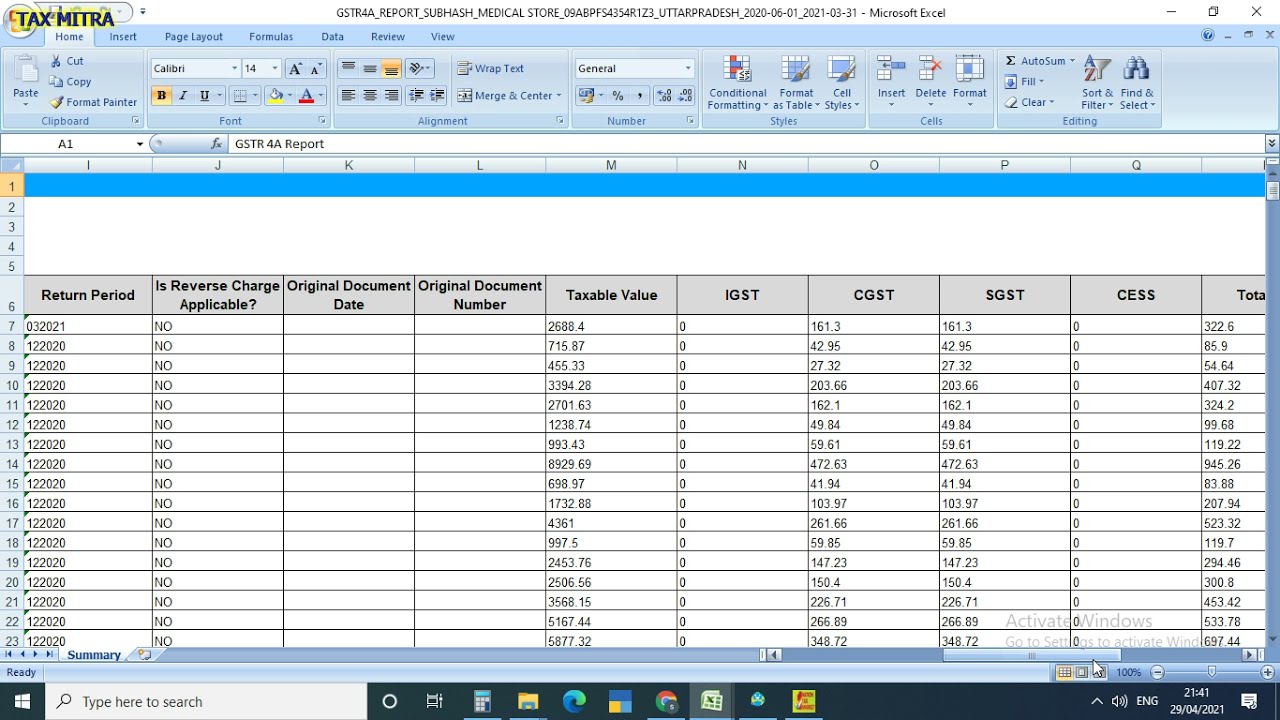
Task: Apply red font color A
Action: click(307, 96)
